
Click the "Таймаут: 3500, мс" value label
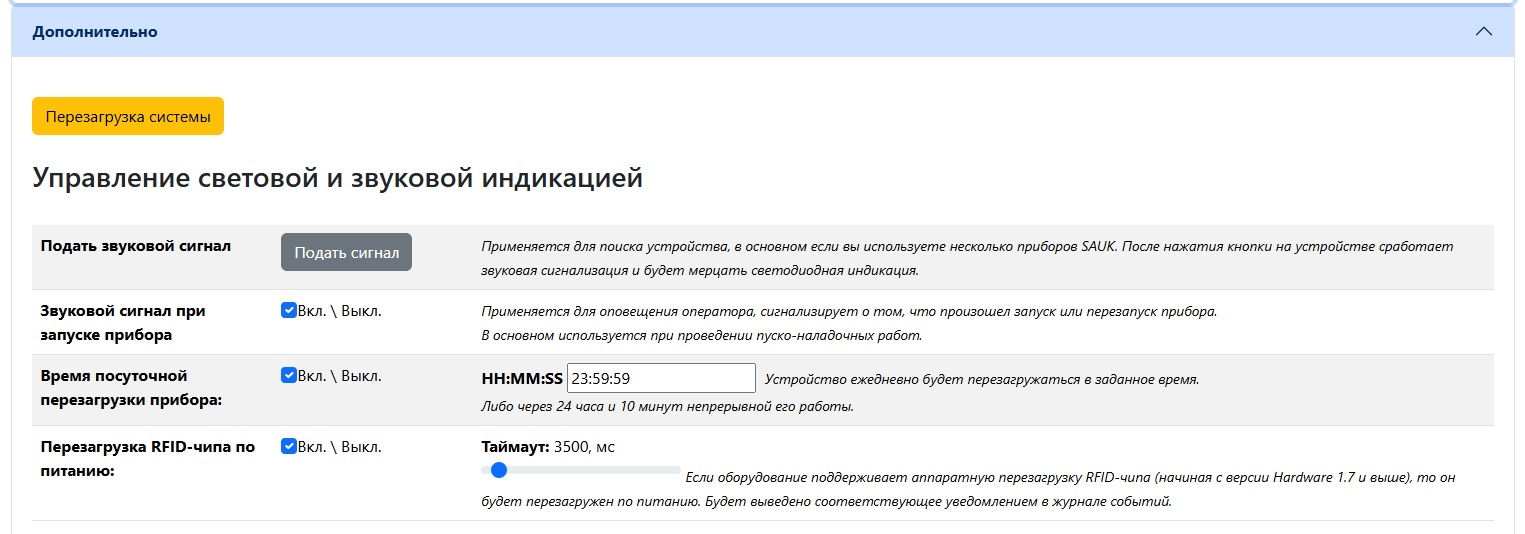click(548, 447)
